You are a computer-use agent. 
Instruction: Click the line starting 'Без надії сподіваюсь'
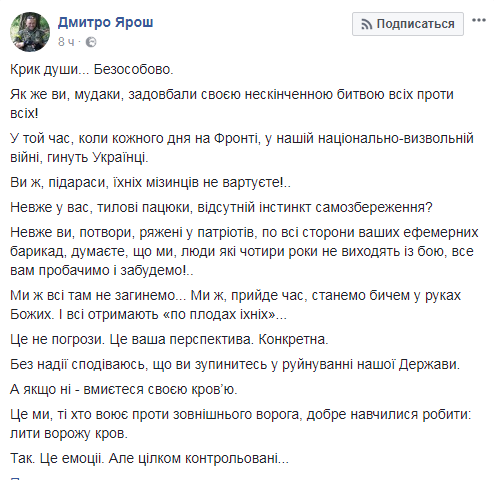tap(235, 364)
